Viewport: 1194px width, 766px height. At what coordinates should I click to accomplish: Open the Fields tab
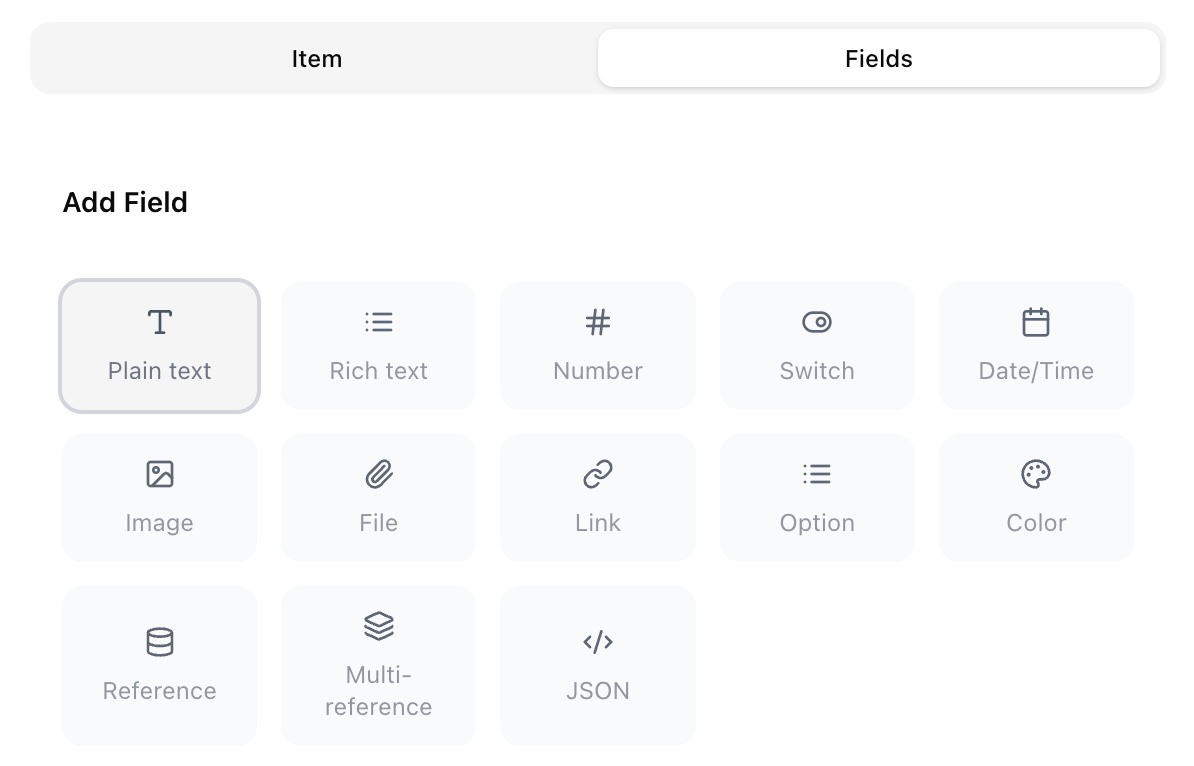tap(878, 58)
